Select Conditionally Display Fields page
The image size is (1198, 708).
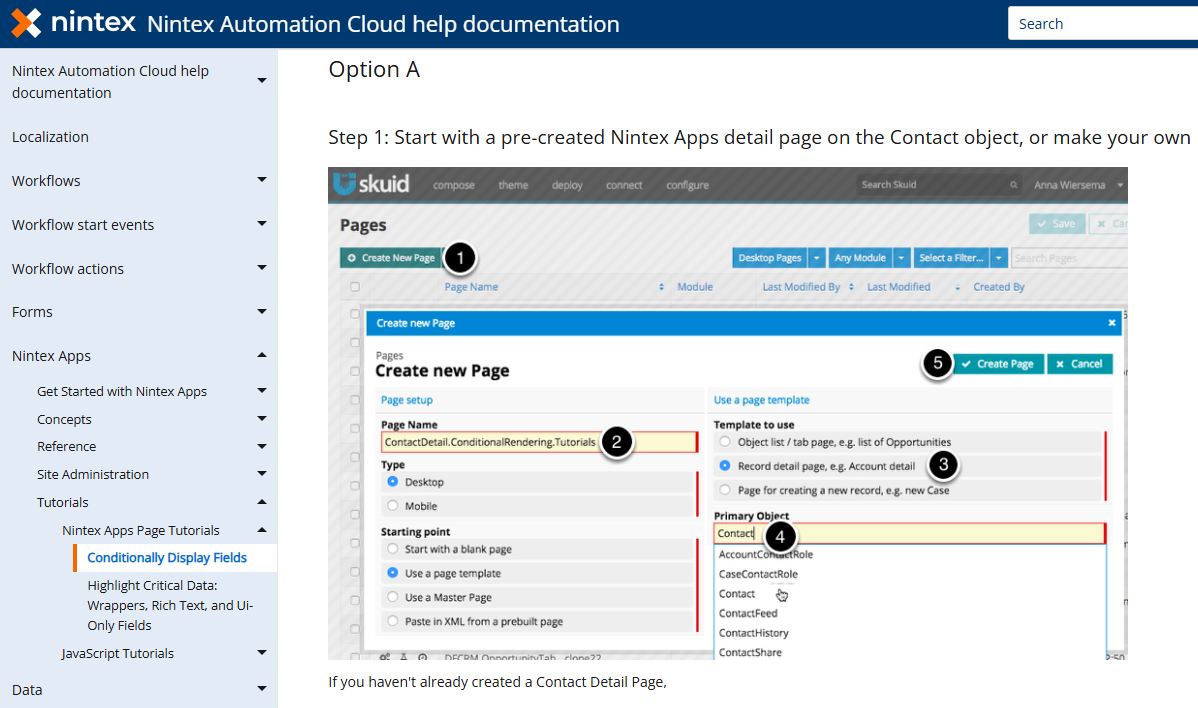[167, 558]
